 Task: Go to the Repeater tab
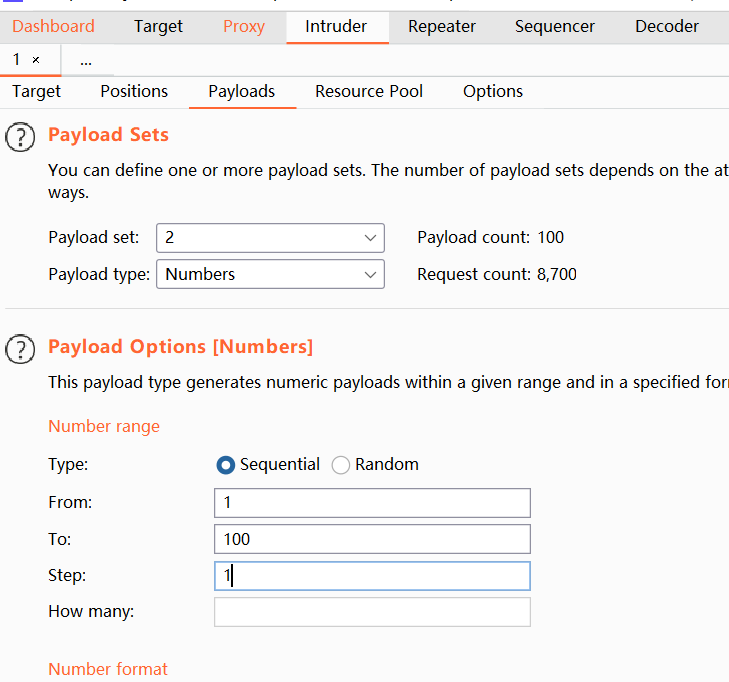click(x=442, y=26)
